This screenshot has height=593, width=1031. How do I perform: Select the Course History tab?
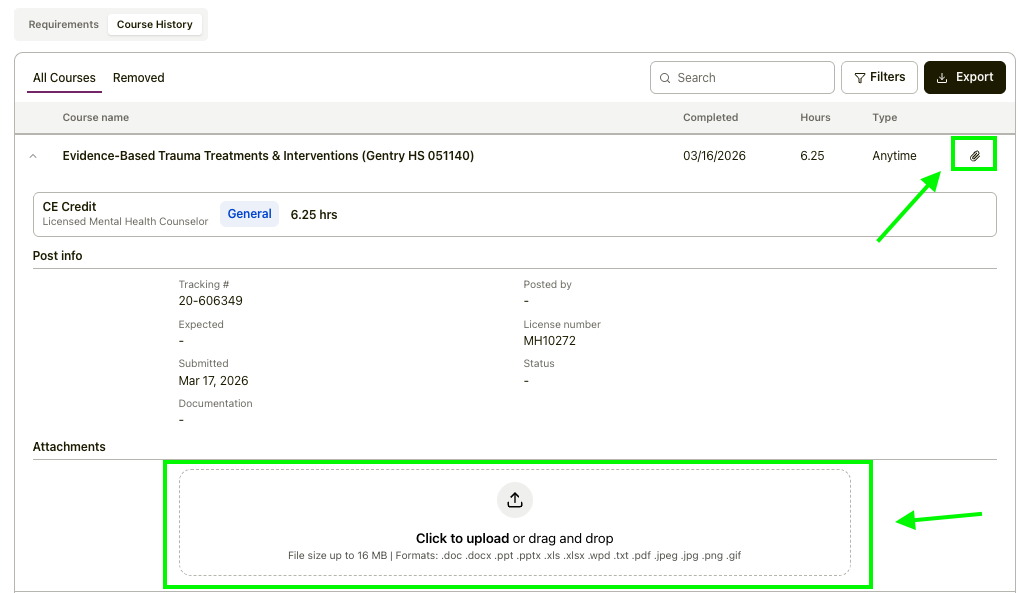[x=154, y=24]
